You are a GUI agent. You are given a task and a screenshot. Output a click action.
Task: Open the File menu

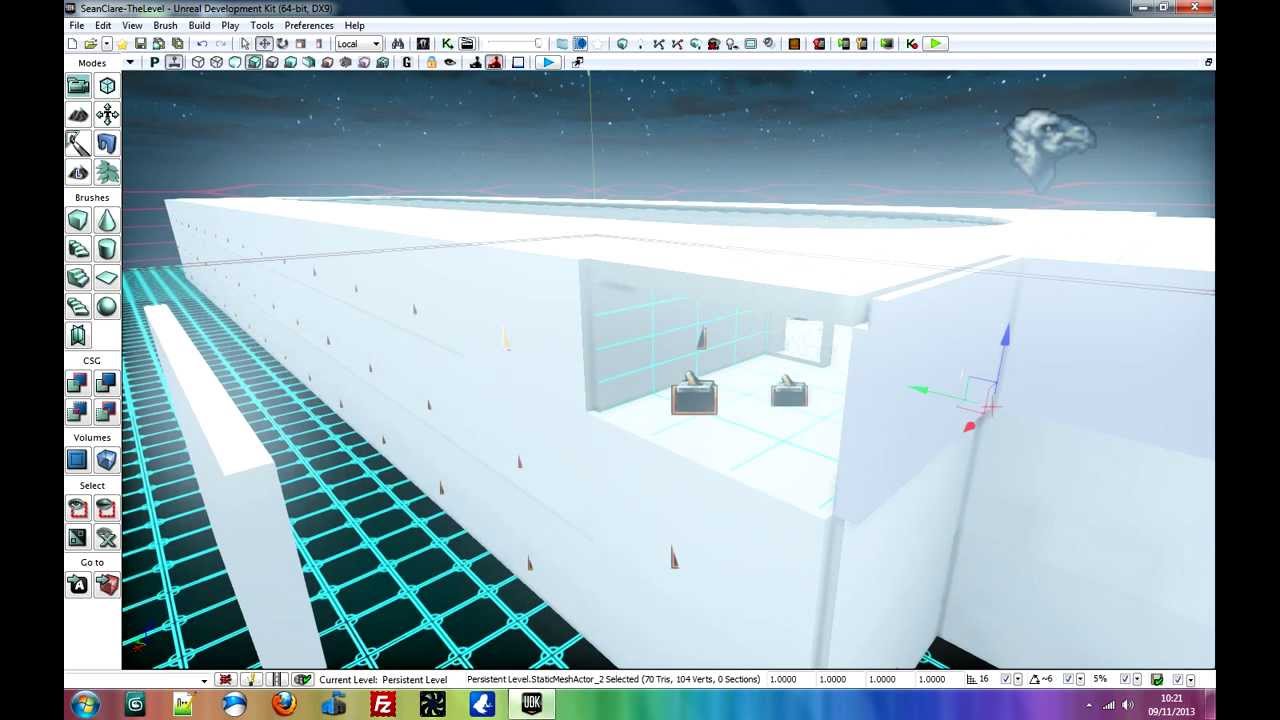tap(76, 25)
